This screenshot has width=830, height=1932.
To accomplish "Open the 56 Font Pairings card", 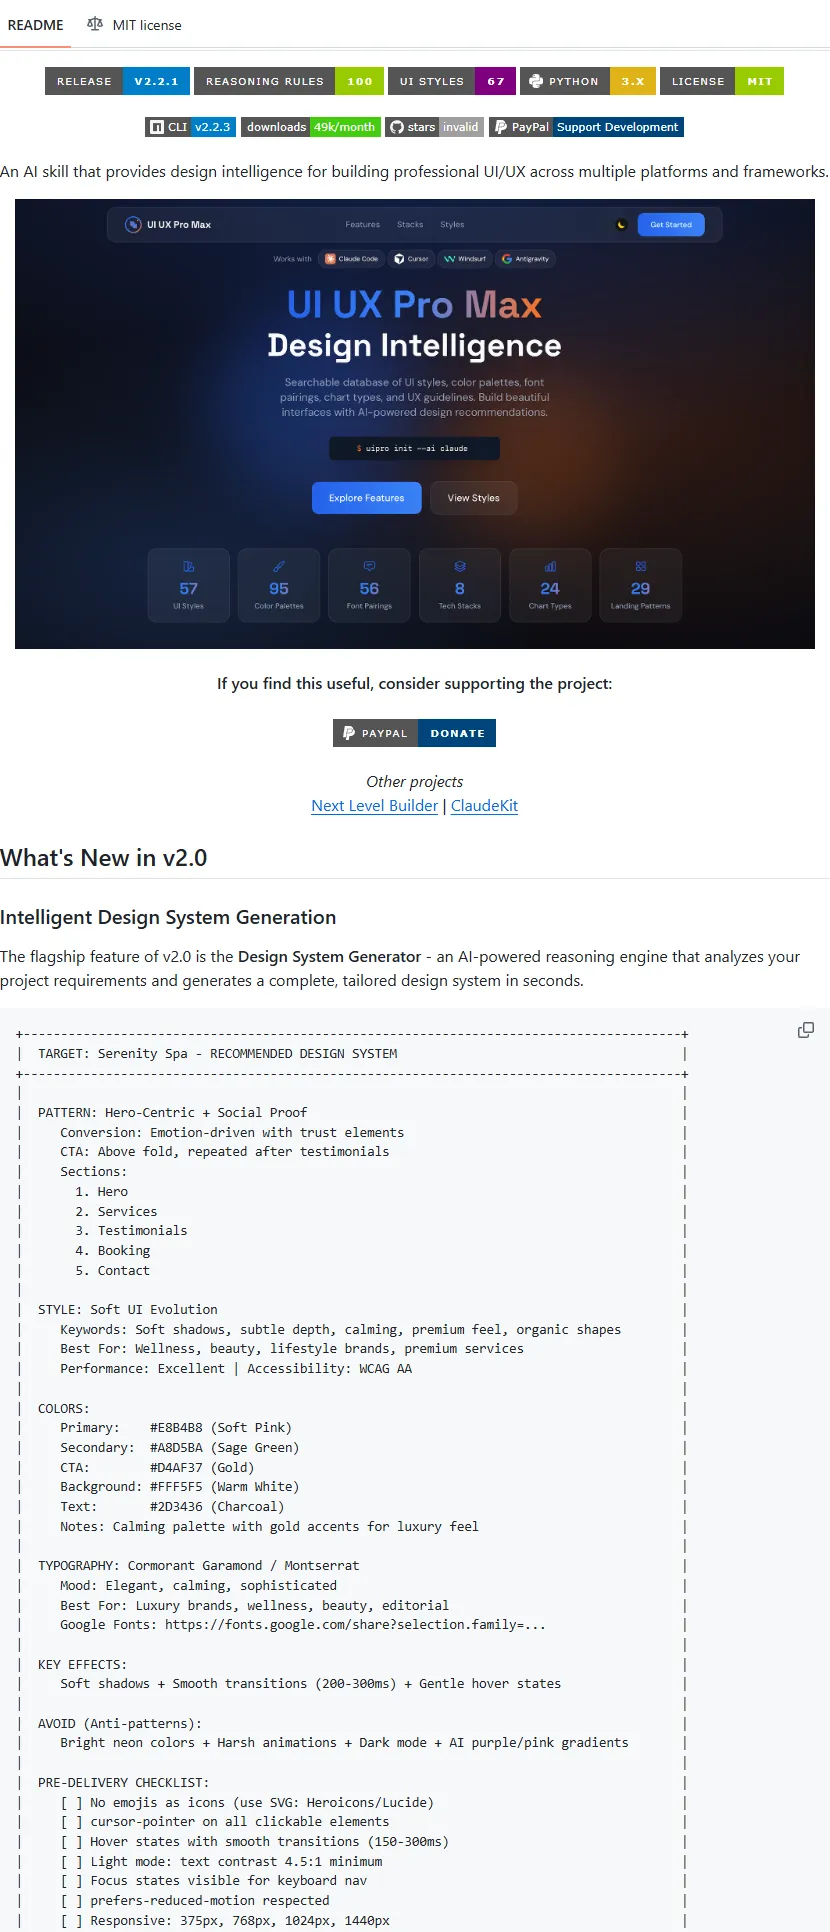I will point(369,586).
